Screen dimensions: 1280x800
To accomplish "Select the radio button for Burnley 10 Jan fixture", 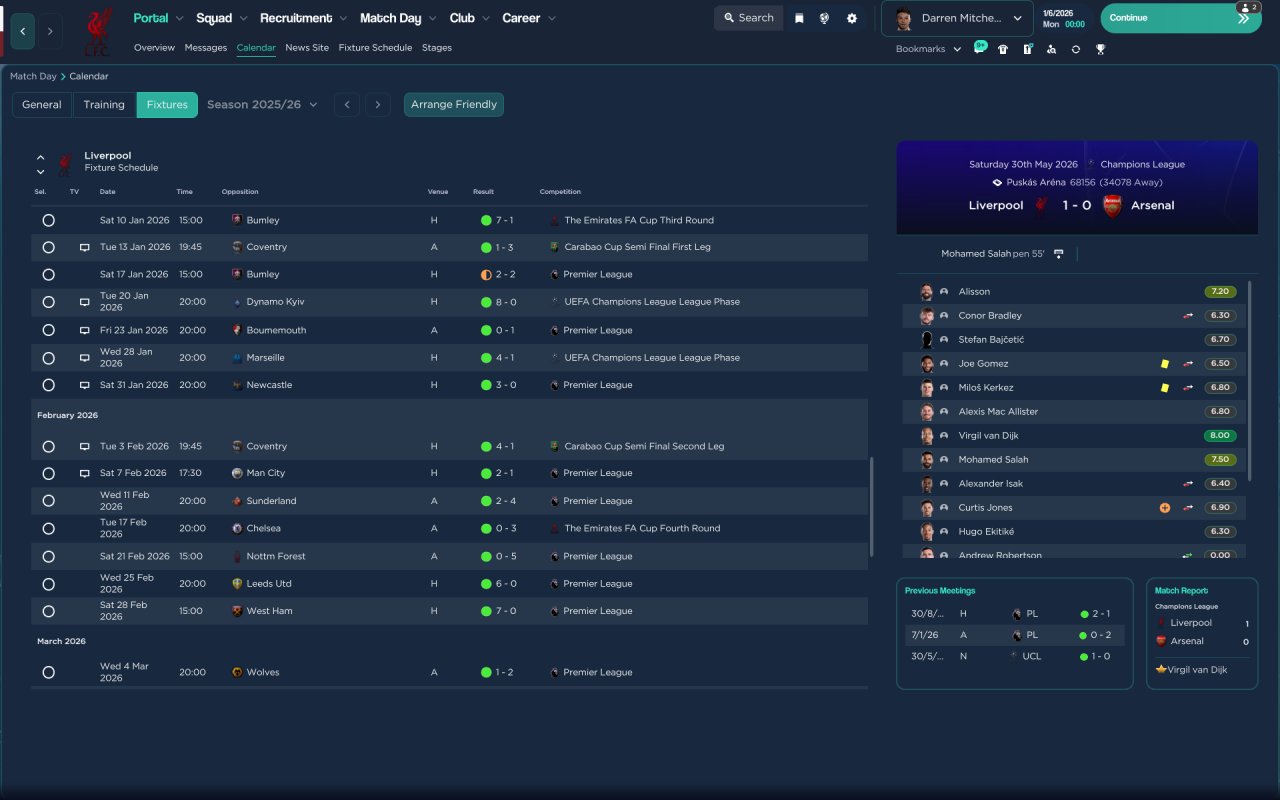I will coord(48,220).
